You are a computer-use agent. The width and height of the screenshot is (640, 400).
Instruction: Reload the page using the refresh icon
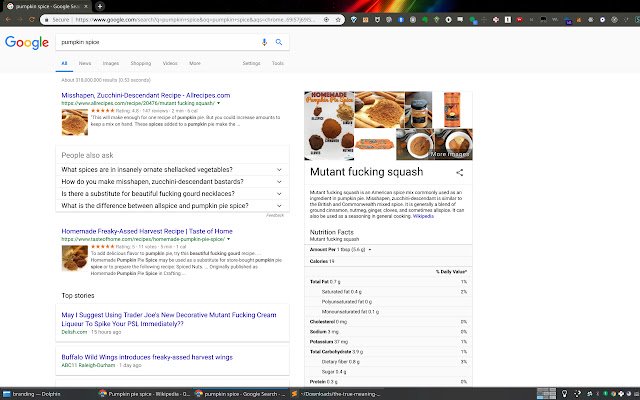[31, 20]
